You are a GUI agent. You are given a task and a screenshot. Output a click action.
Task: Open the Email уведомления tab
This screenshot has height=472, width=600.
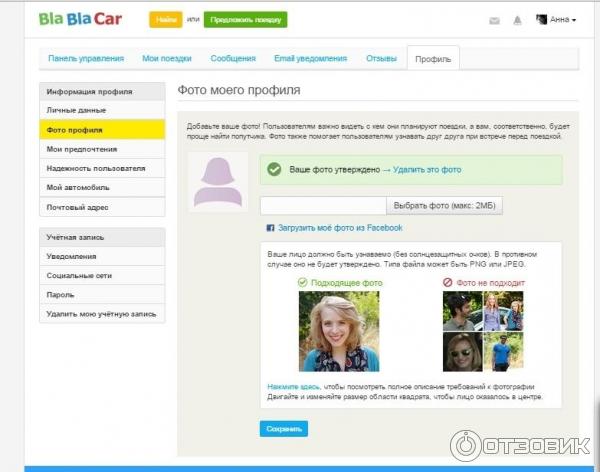(x=310, y=59)
